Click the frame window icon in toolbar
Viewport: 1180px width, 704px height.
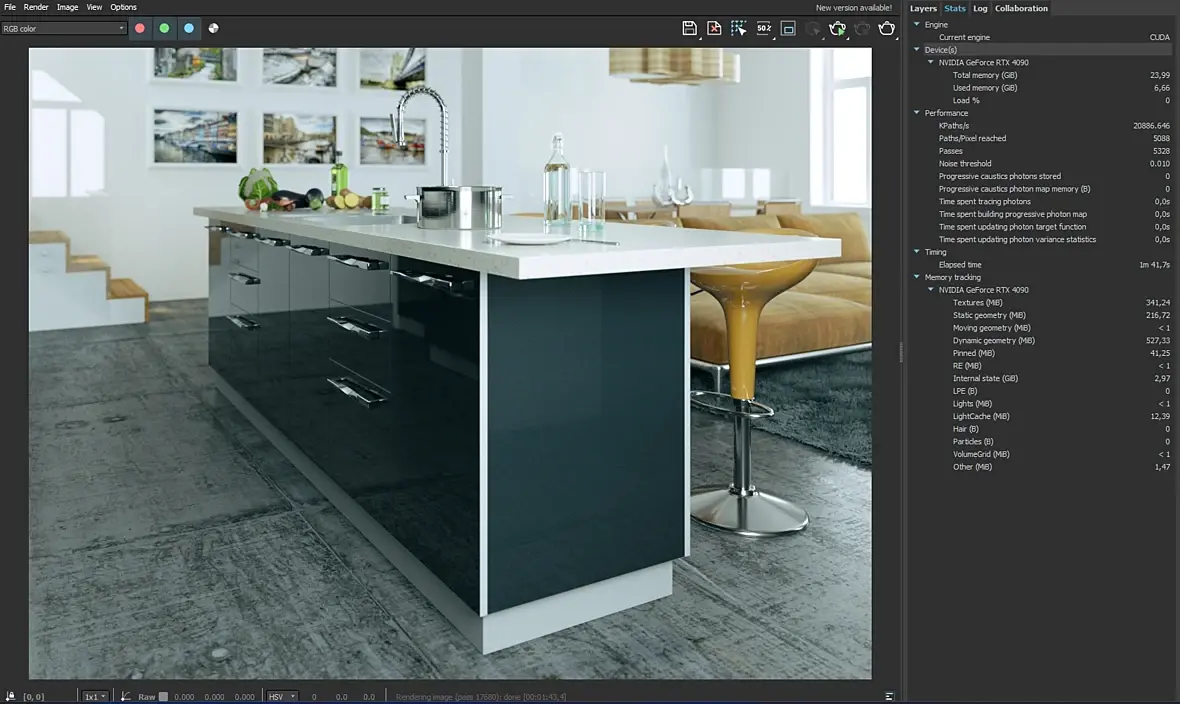(x=788, y=28)
